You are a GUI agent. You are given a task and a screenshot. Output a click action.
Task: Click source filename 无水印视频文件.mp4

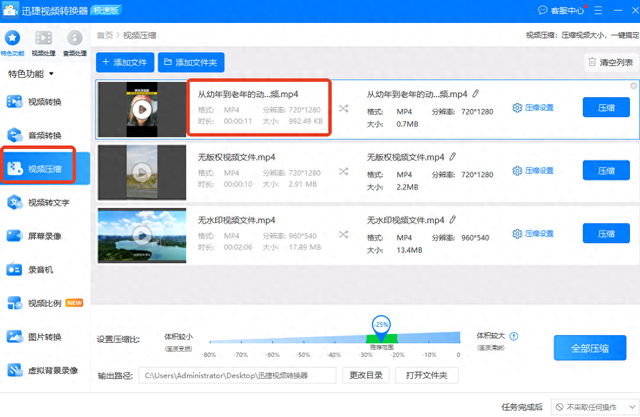coord(237,220)
